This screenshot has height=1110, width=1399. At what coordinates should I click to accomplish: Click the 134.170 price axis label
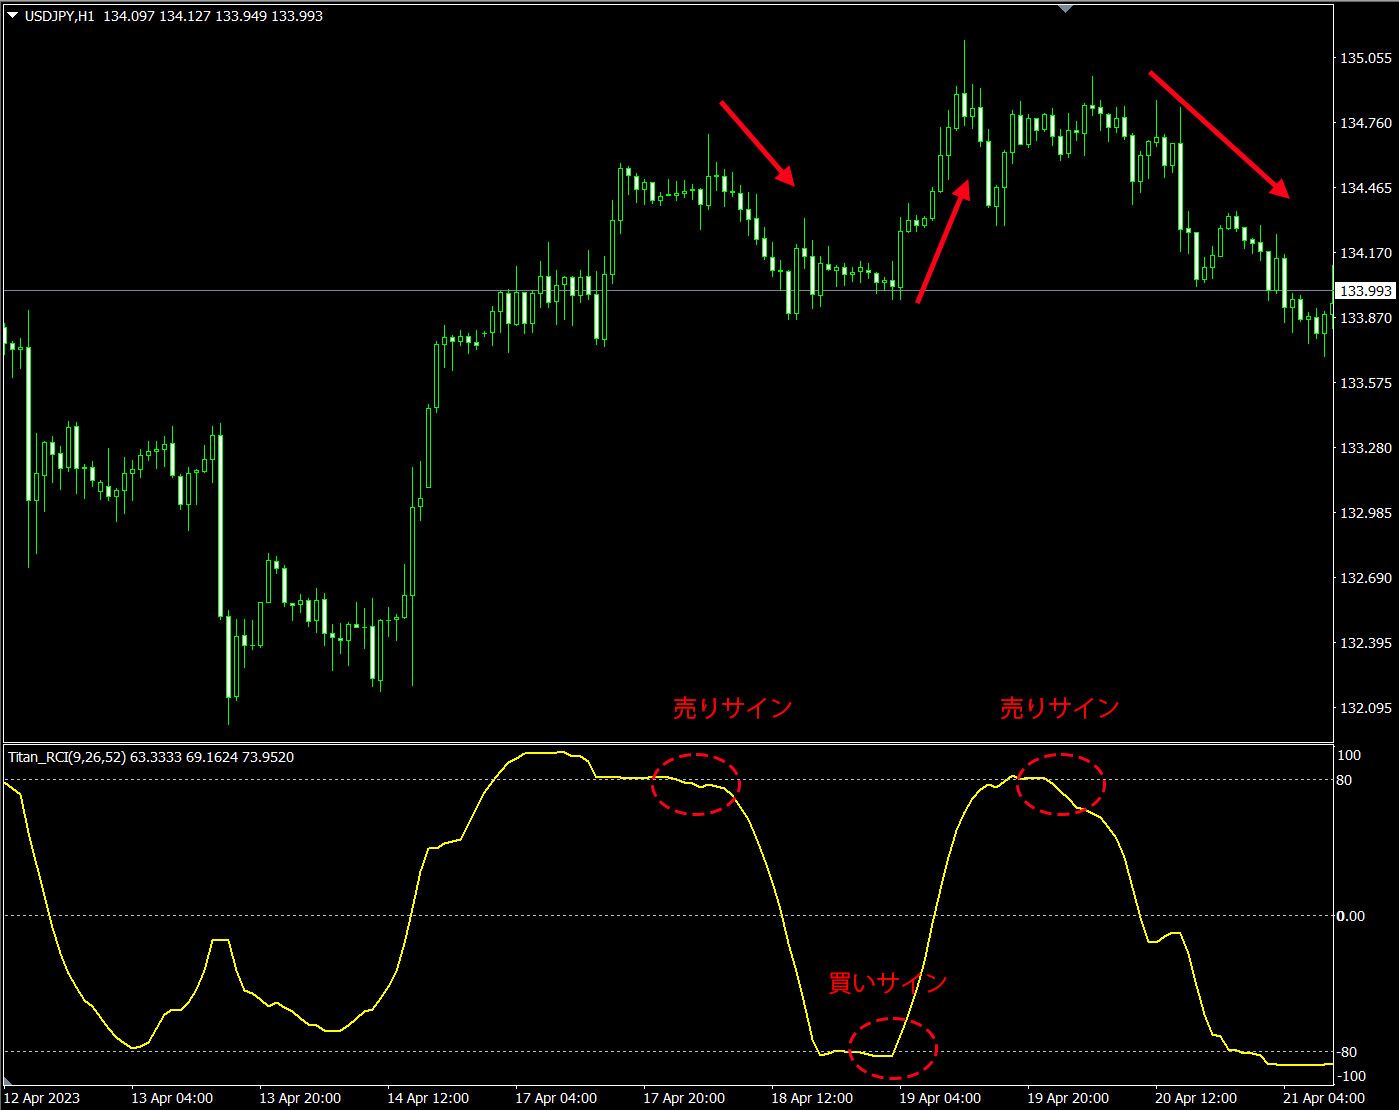point(1365,253)
